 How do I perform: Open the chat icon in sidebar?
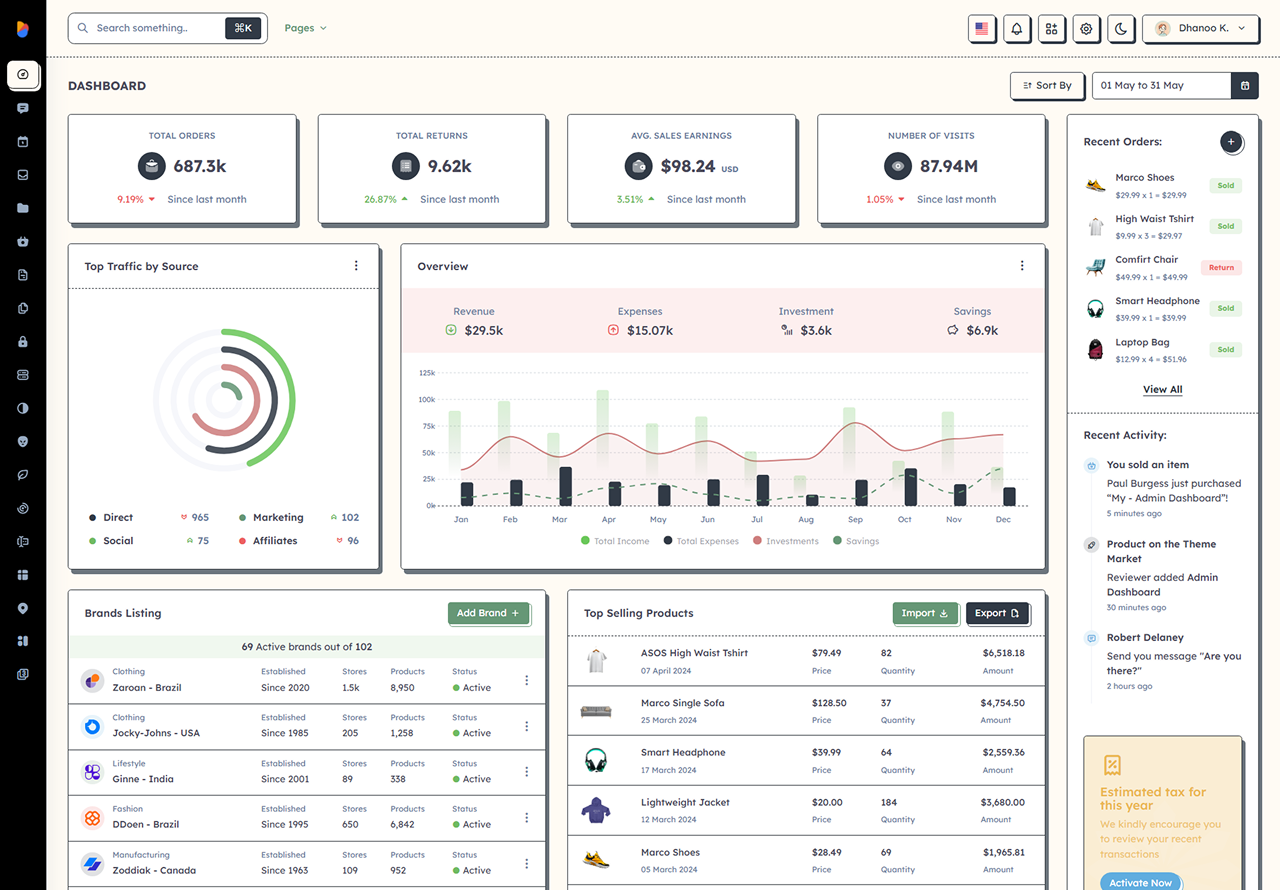pos(23,108)
